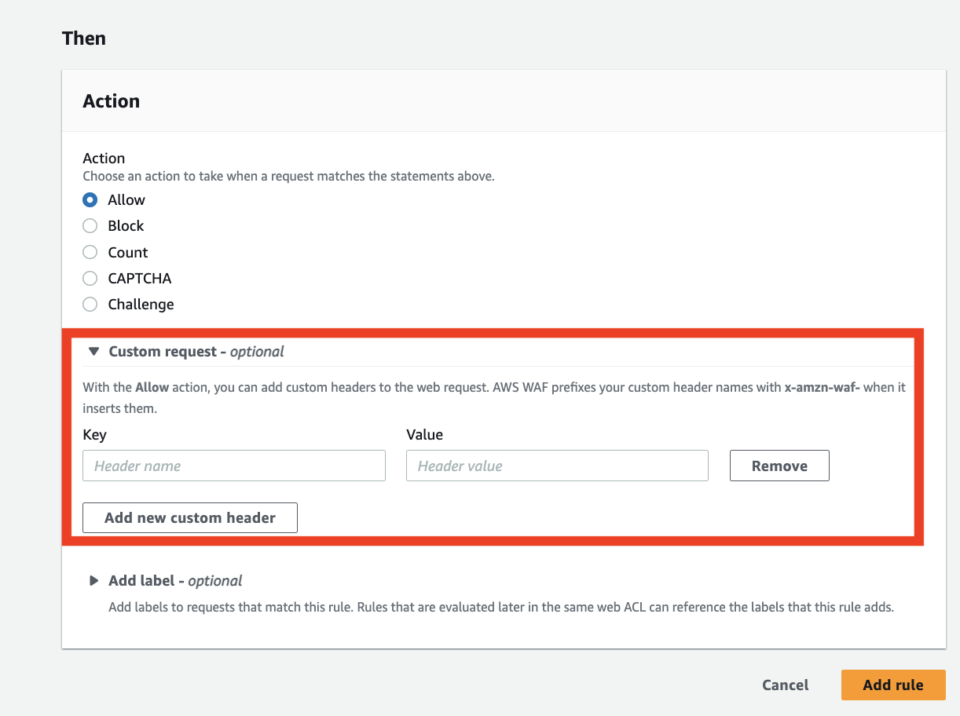Deselect Allow by choosing Block

click(x=89, y=225)
